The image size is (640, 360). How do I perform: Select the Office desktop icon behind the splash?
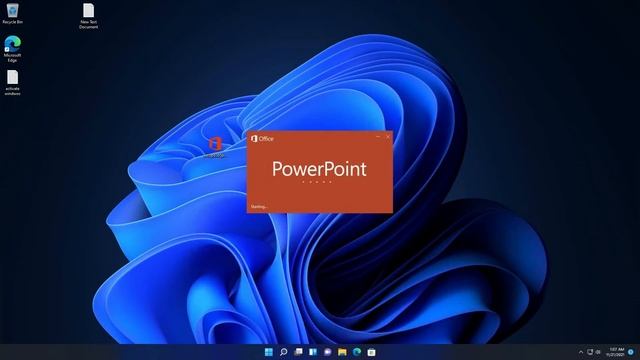(215, 147)
